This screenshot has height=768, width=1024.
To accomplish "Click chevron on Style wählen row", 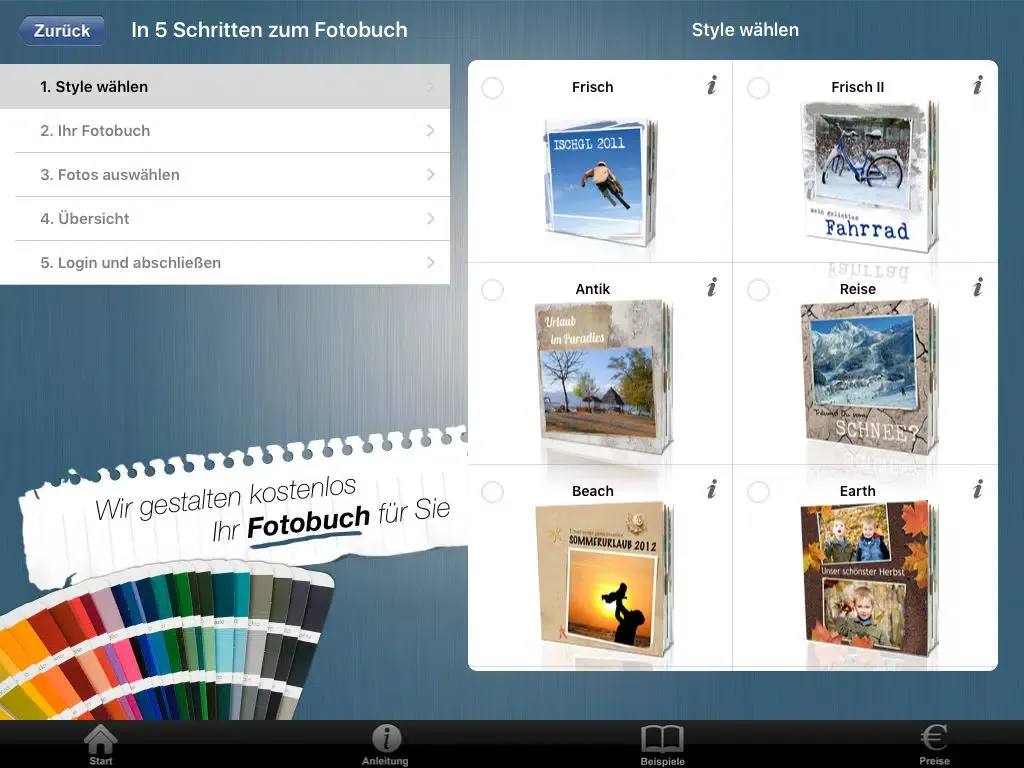I will (430, 86).
